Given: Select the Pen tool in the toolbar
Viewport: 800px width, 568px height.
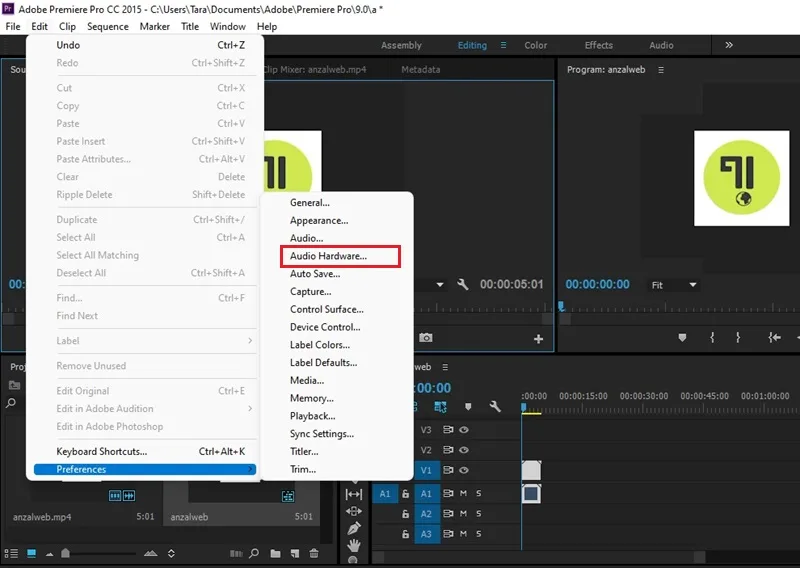Looking at the screenshot, I should 354,528.
